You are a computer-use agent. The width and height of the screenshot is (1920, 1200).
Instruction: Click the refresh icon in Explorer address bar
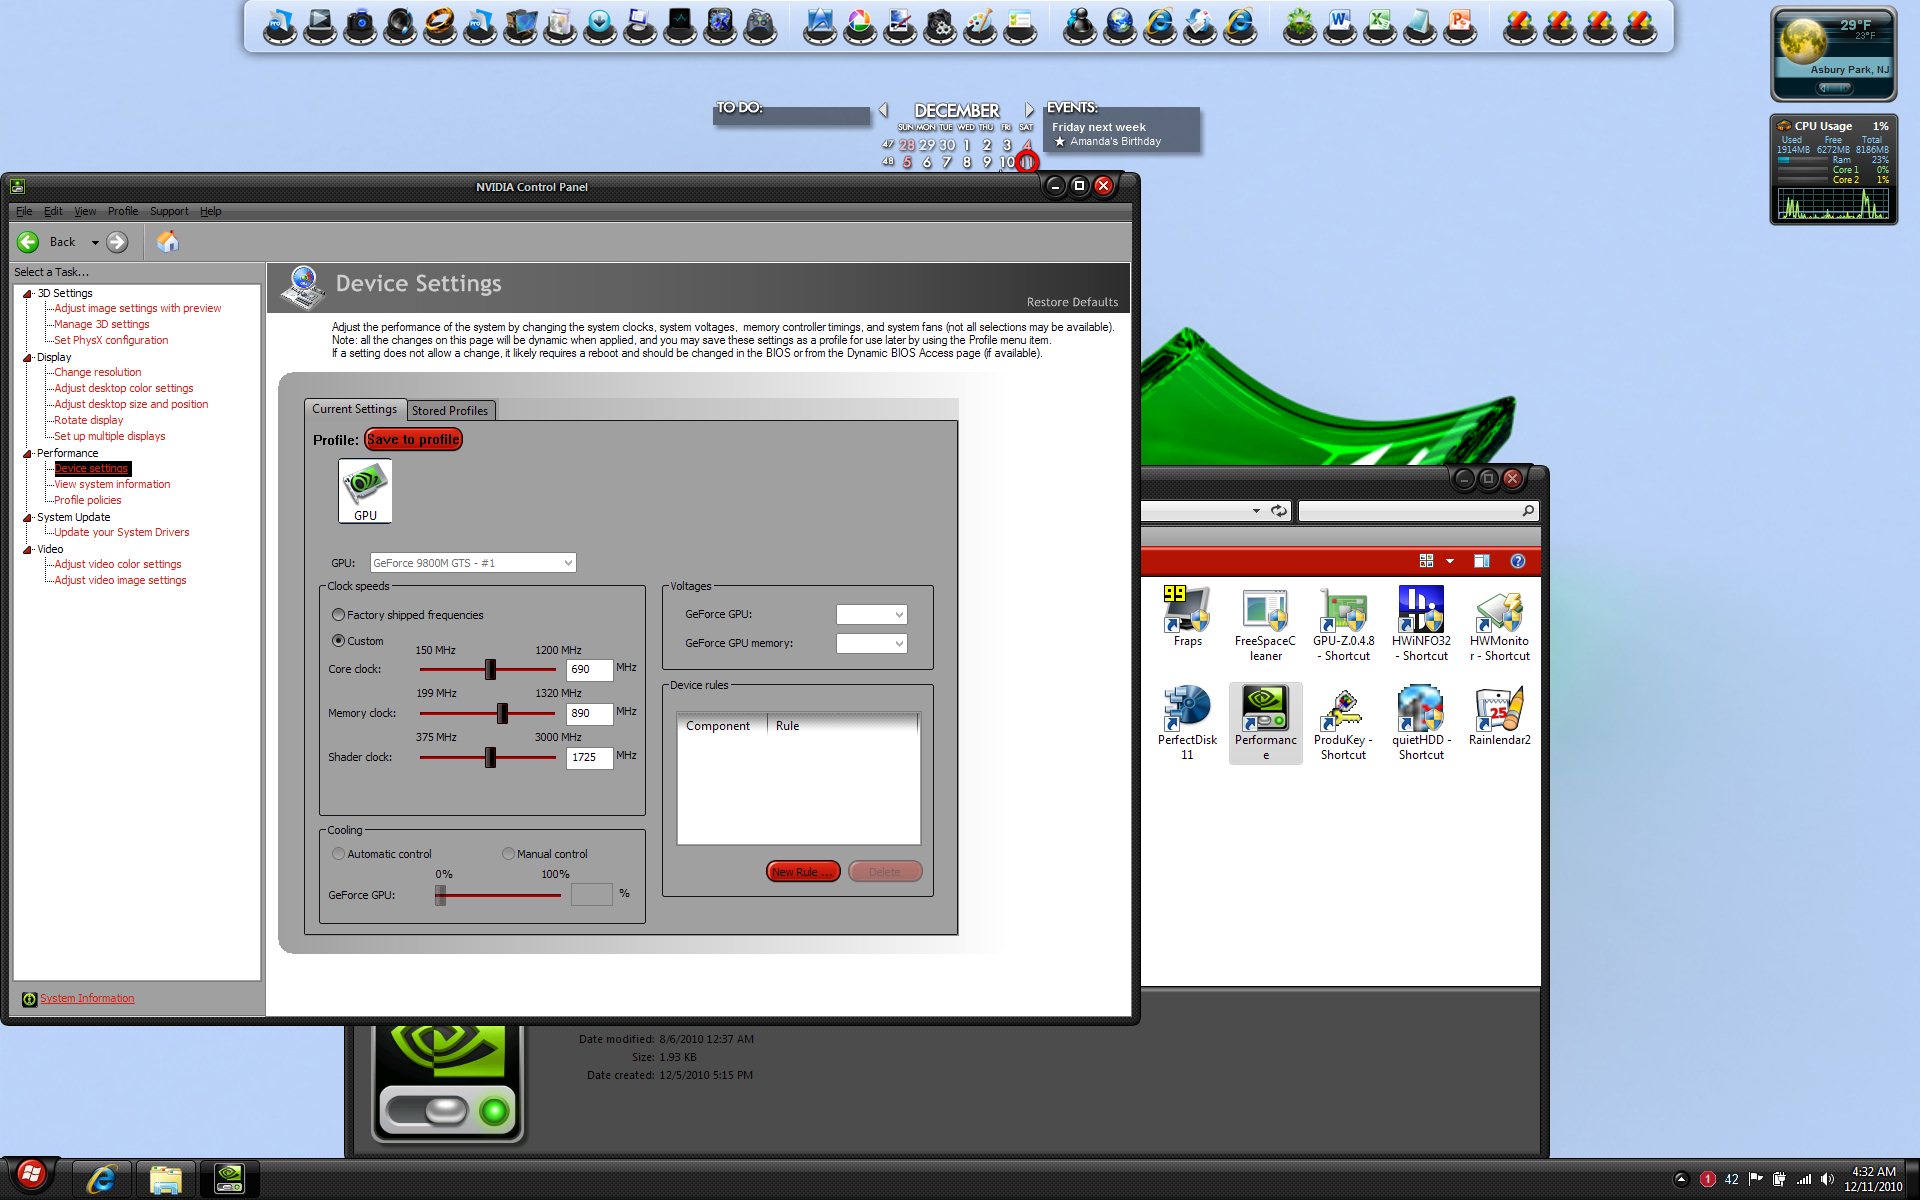click(x=1278, y=511)
